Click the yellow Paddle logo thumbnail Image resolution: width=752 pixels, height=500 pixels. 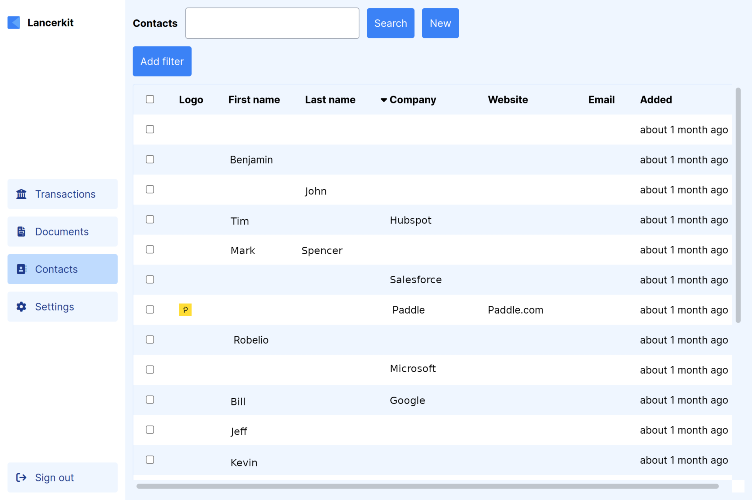tap(185, 310)
